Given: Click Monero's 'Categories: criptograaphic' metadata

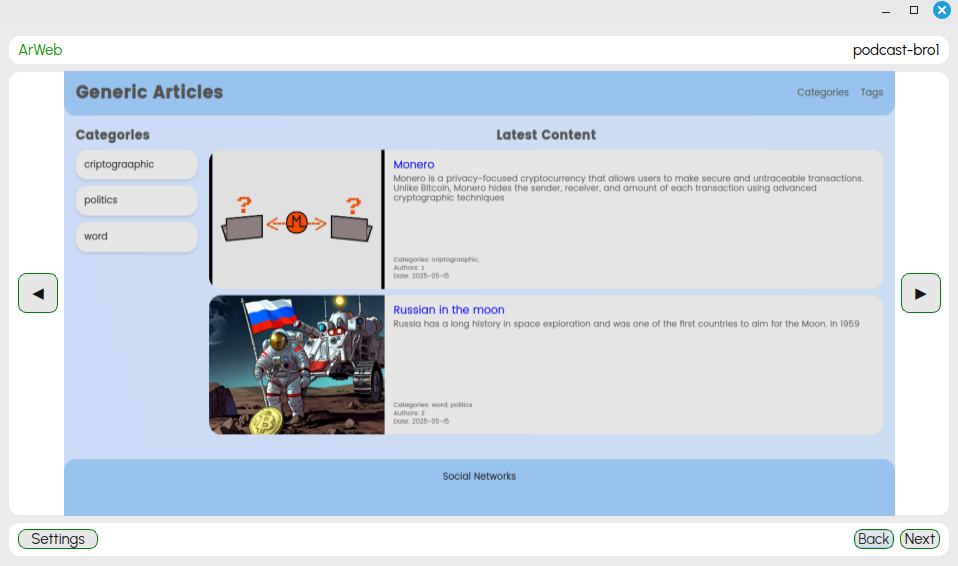Looking at the screenshot, I should pos(436,259).
